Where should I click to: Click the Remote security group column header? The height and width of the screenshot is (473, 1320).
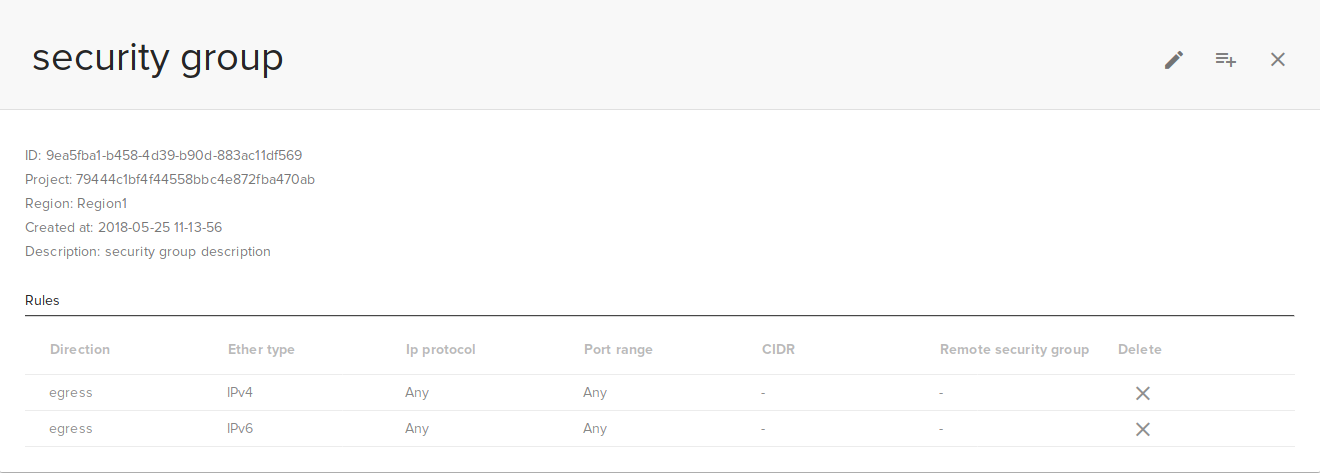click(1014, 349)
